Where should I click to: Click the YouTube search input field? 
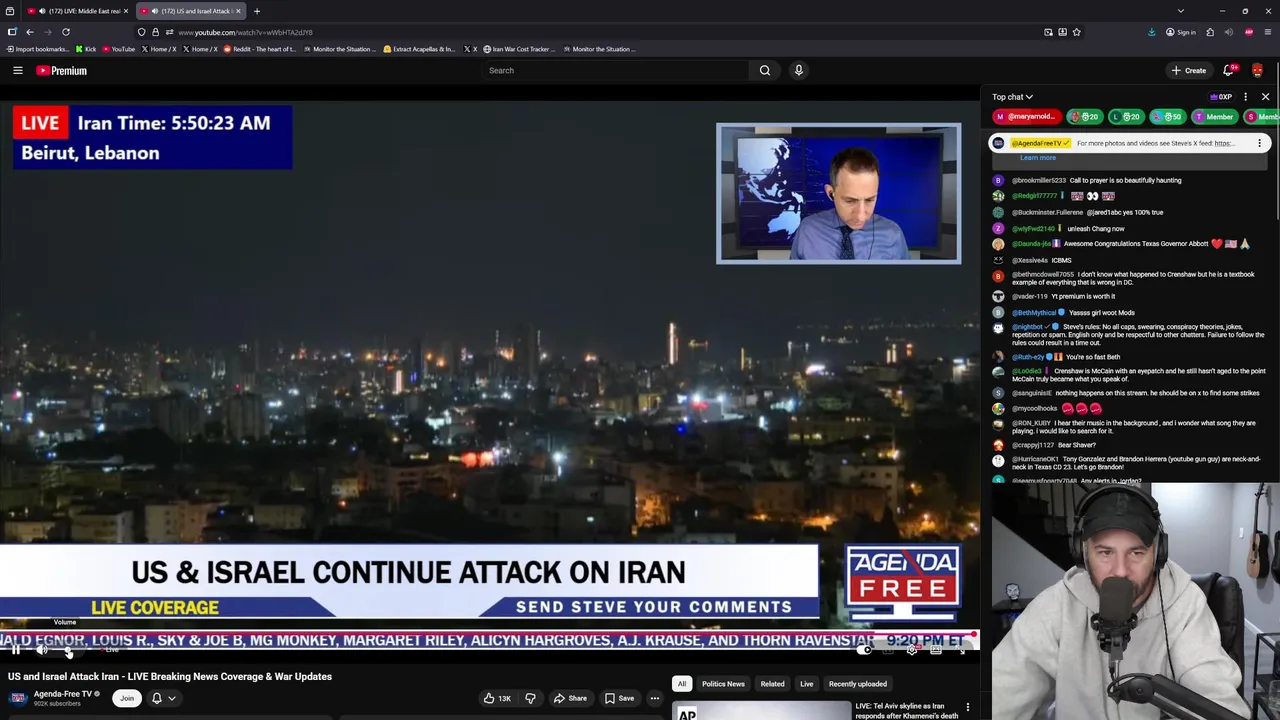coord(615,70)
